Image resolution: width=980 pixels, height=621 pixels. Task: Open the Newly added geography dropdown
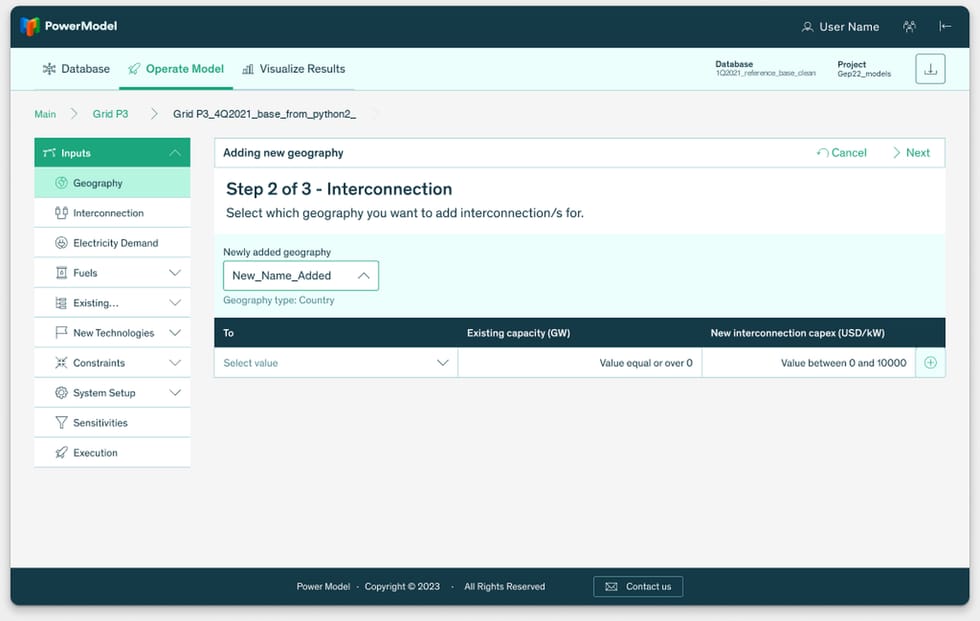(301, 276)
